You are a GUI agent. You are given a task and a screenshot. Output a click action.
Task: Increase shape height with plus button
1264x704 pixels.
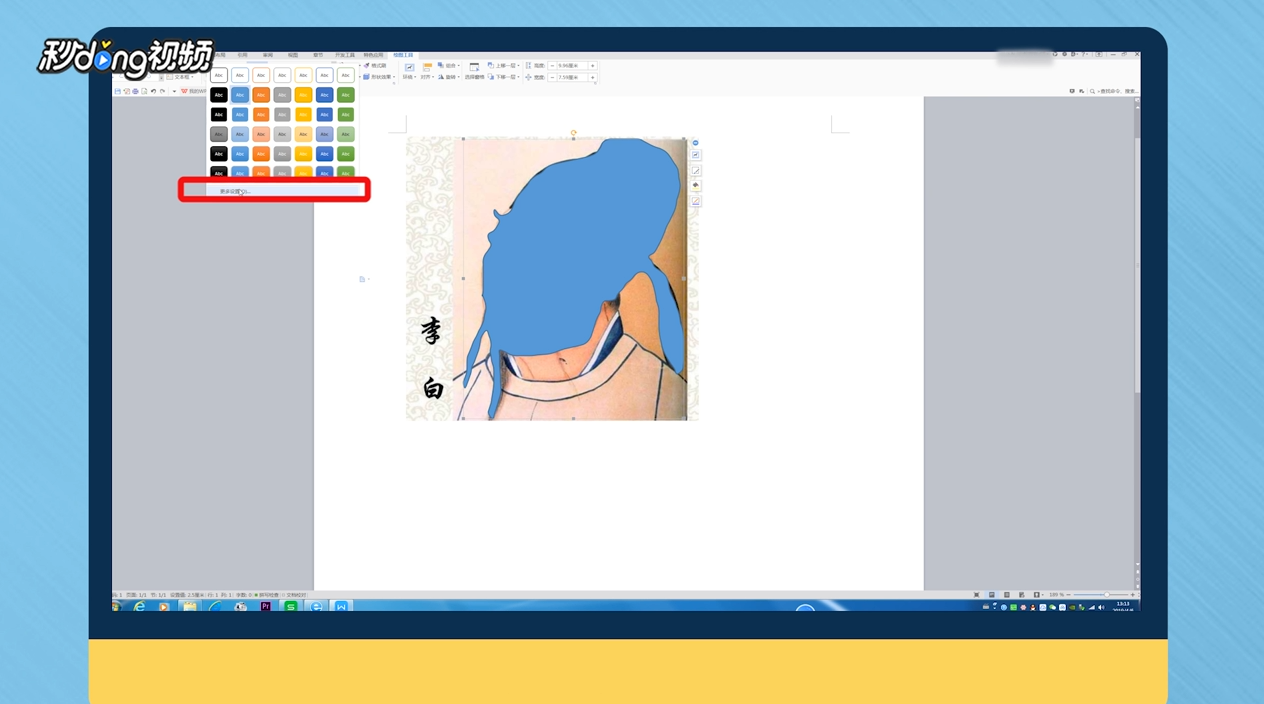592,66
